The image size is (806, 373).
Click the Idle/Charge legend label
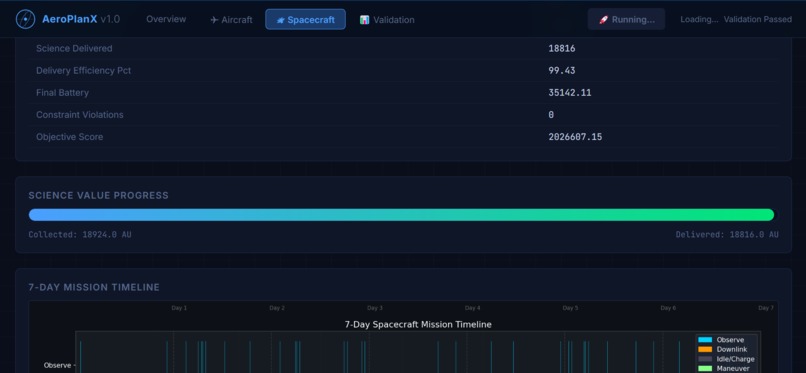736,359
